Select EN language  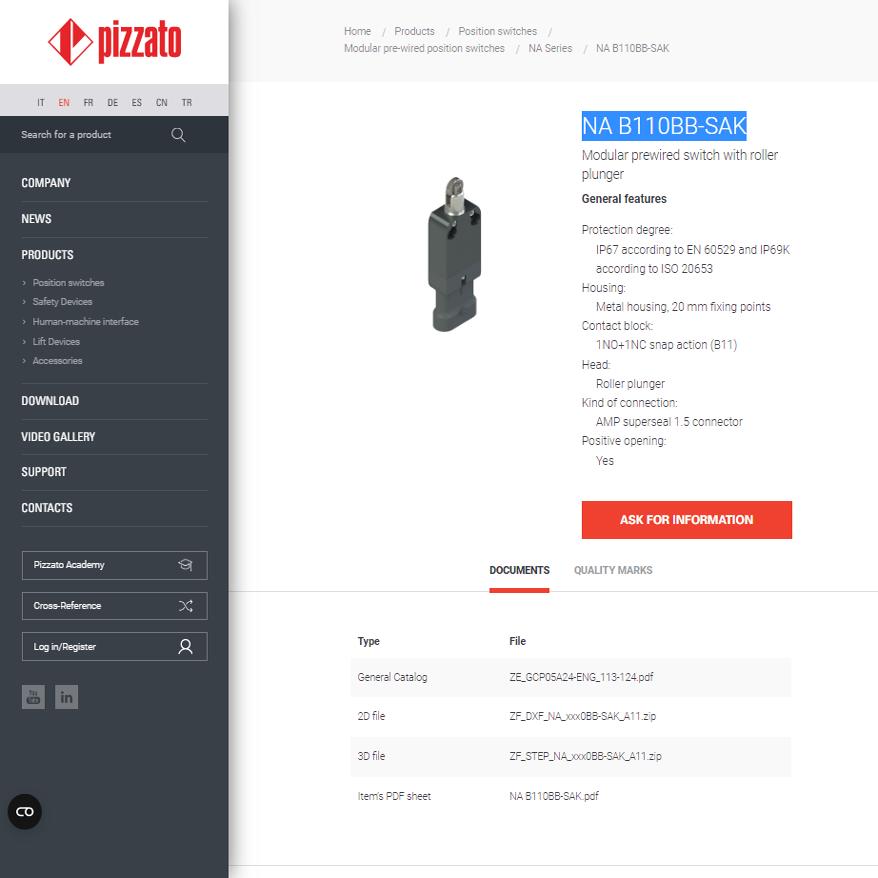[64, 102]
